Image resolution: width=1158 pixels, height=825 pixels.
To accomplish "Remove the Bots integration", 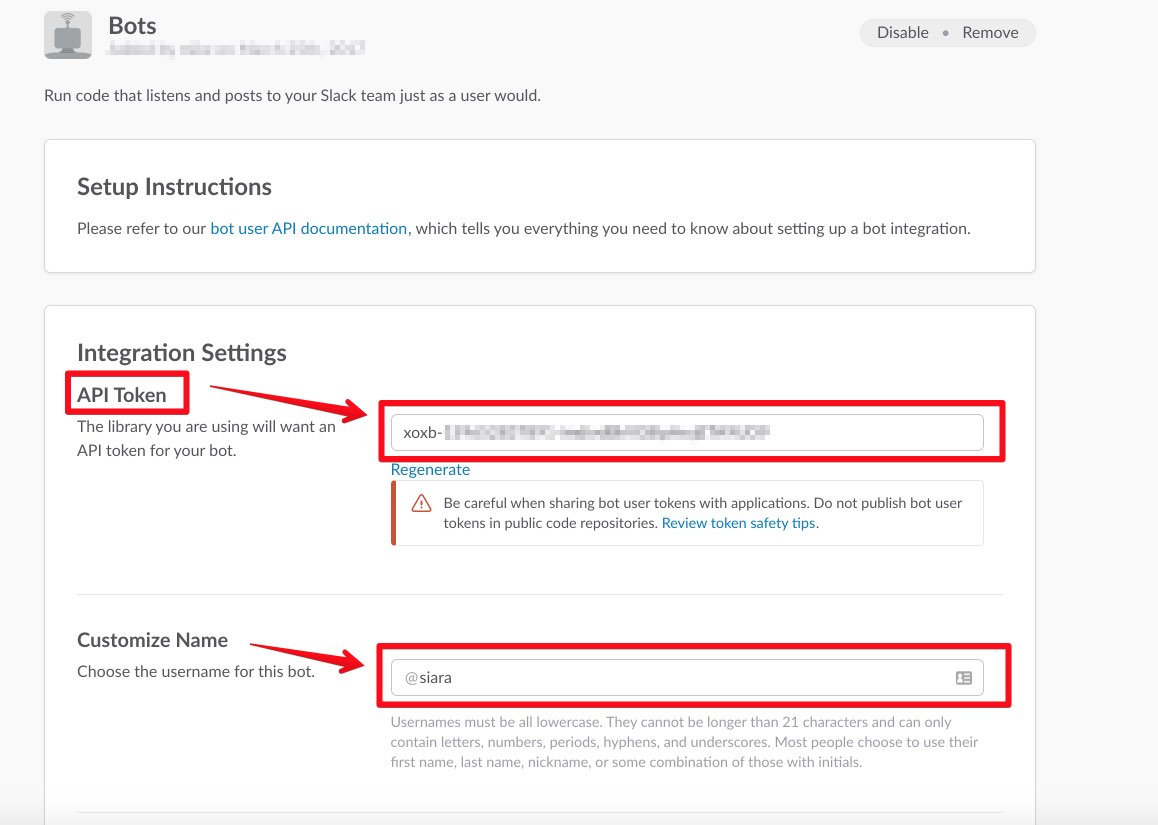I will coord(990,32).
